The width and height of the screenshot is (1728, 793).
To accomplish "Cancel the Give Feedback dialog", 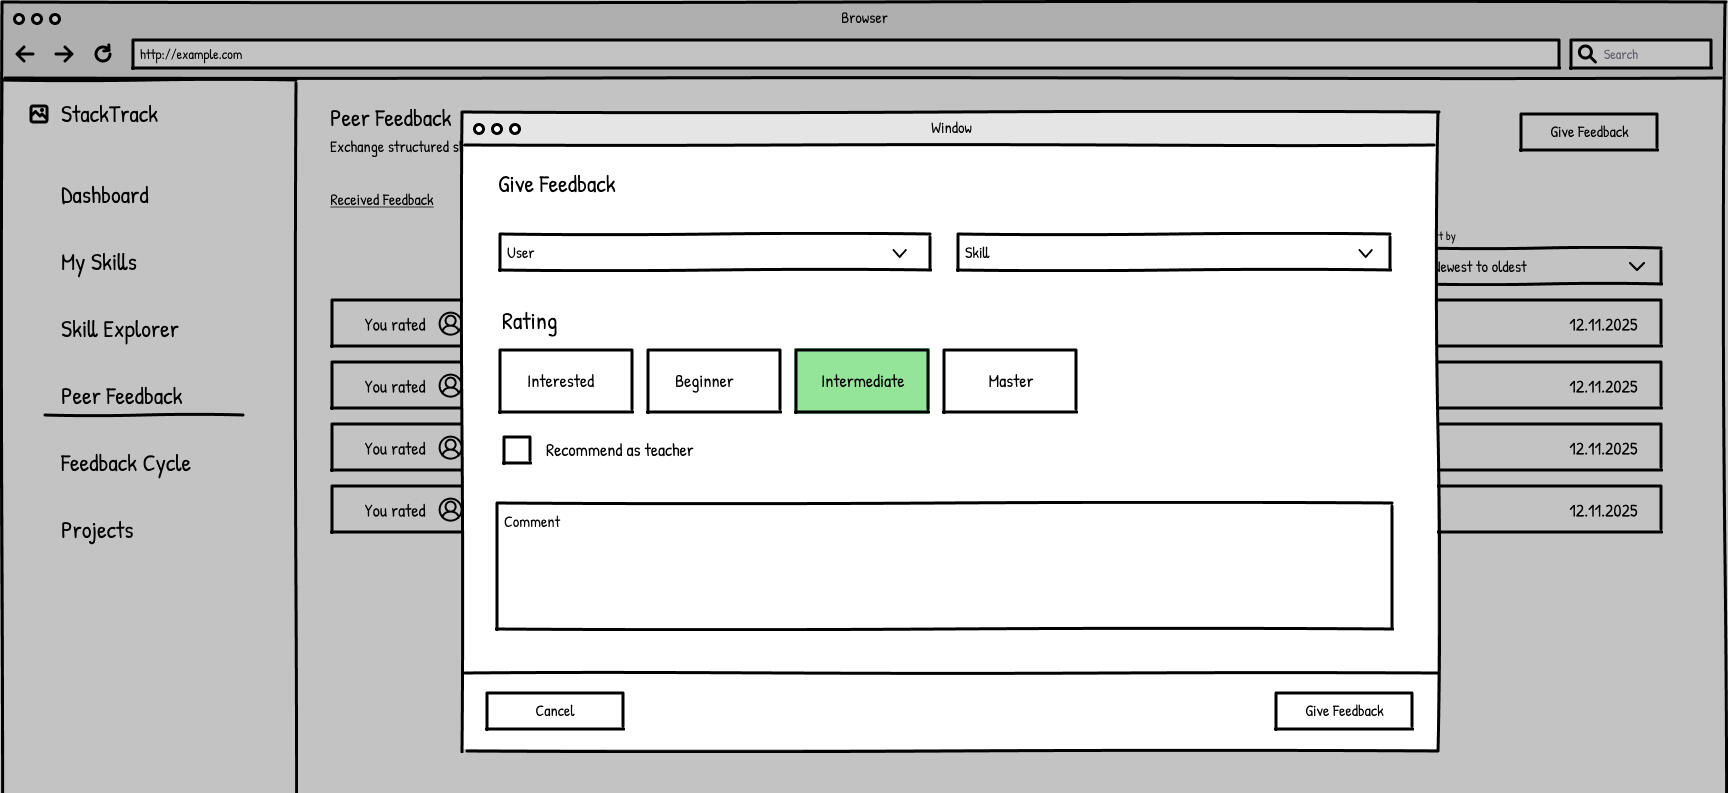I will (555, 711).
